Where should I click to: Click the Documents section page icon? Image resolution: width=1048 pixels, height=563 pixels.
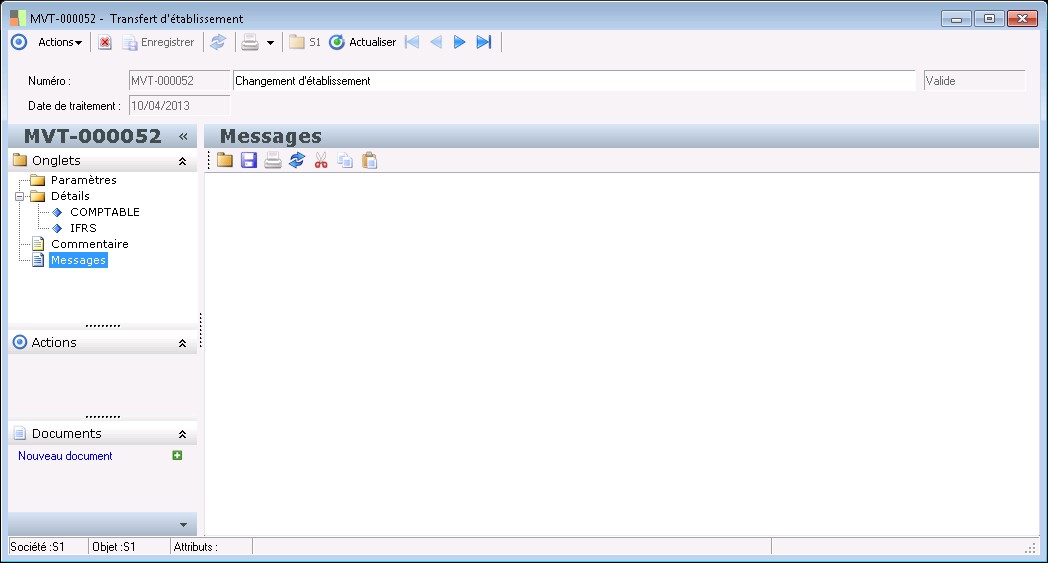point(20,433)
